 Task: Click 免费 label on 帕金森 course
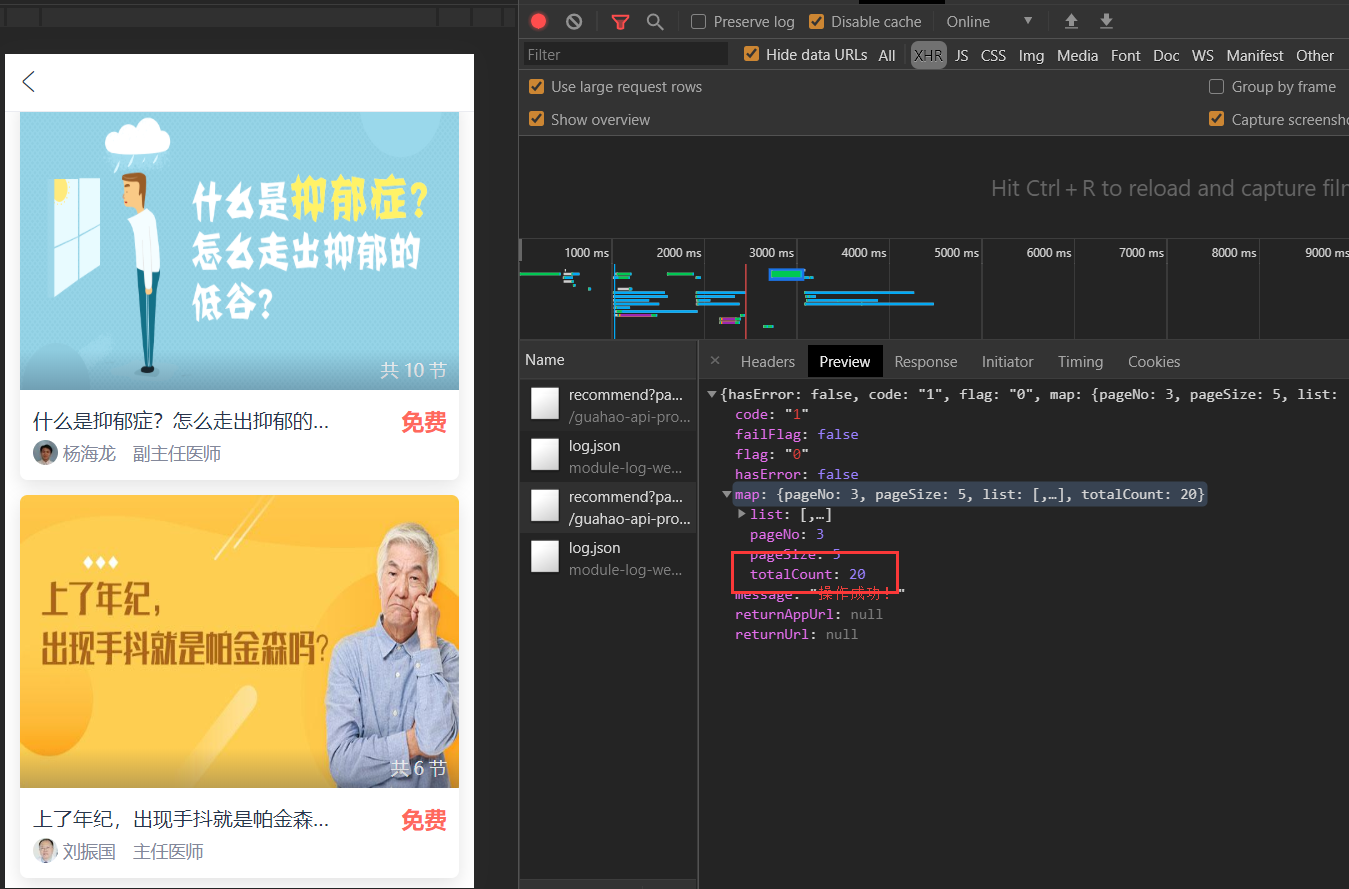coord(423,820)
